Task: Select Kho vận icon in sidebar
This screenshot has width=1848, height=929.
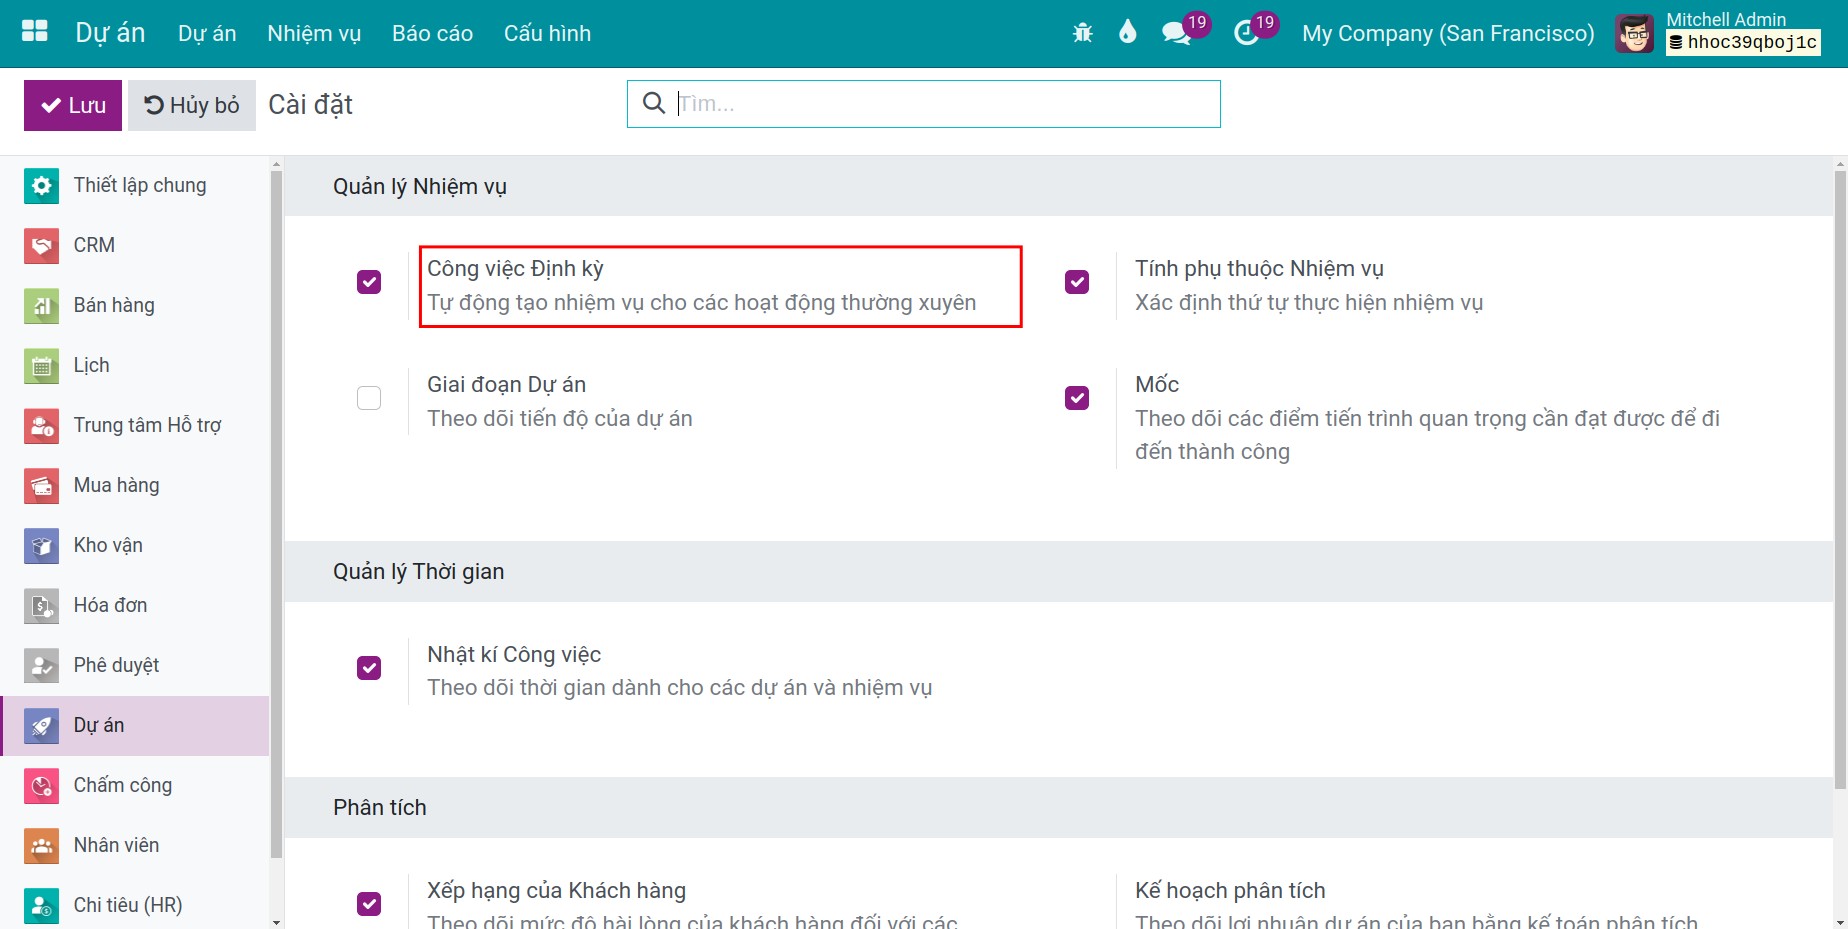Action: pos(41,546)
